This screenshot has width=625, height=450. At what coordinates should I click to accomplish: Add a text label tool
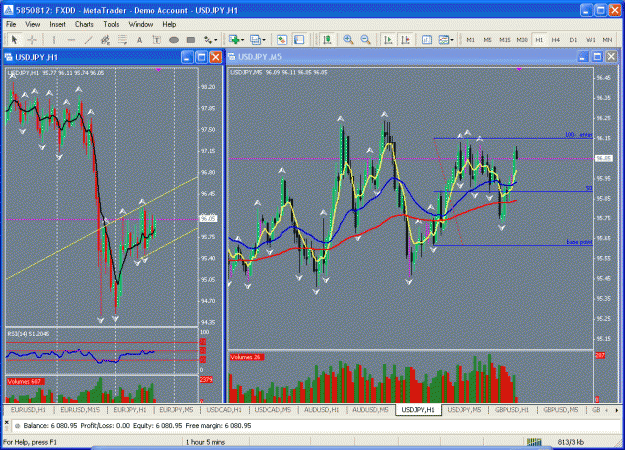pyautogui.click(x=157, y=40)
